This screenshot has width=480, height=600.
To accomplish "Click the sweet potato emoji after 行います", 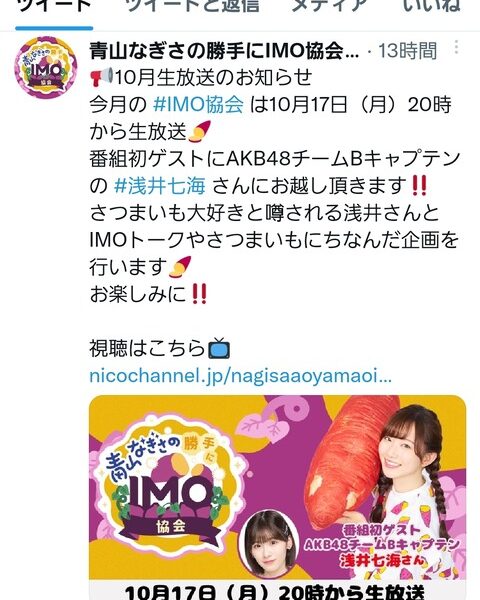I will click(180, 267).
